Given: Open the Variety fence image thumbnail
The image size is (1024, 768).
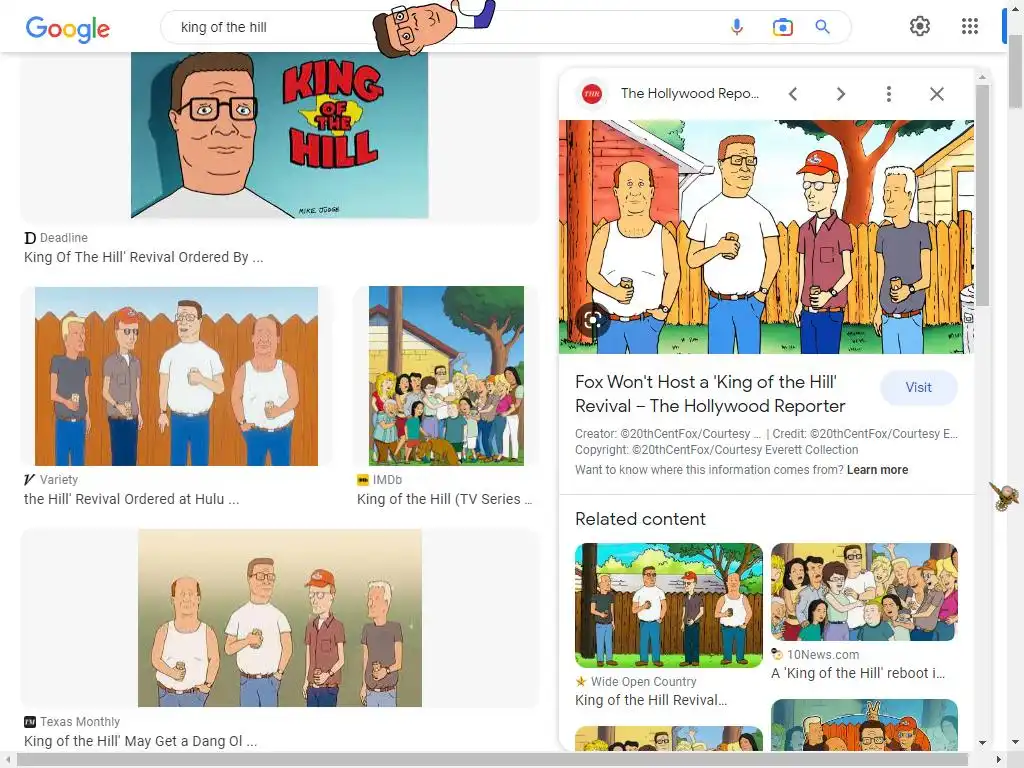Looking at the screenshot, I should click(x=176, y=376).
